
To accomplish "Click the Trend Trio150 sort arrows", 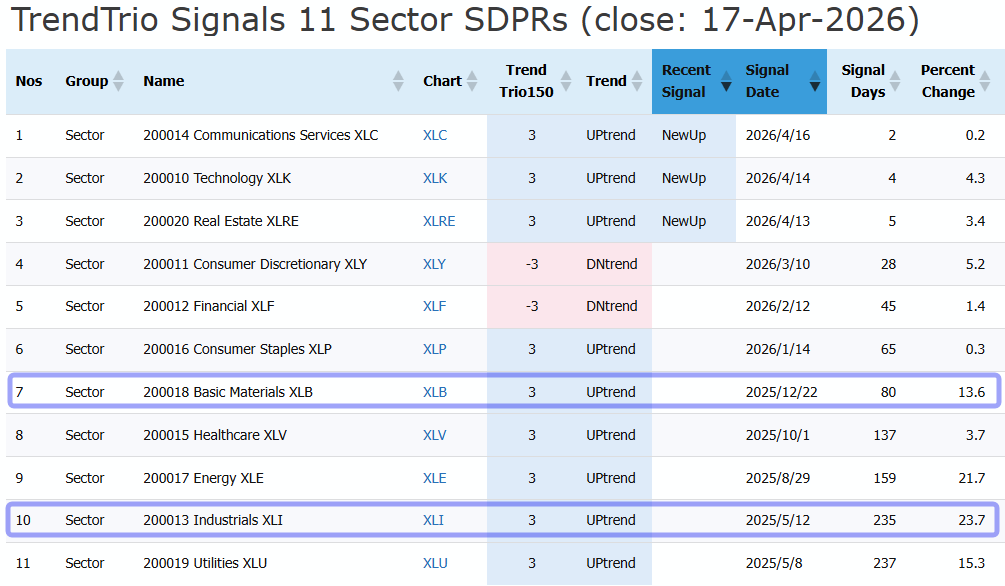I will click(565, 82).
